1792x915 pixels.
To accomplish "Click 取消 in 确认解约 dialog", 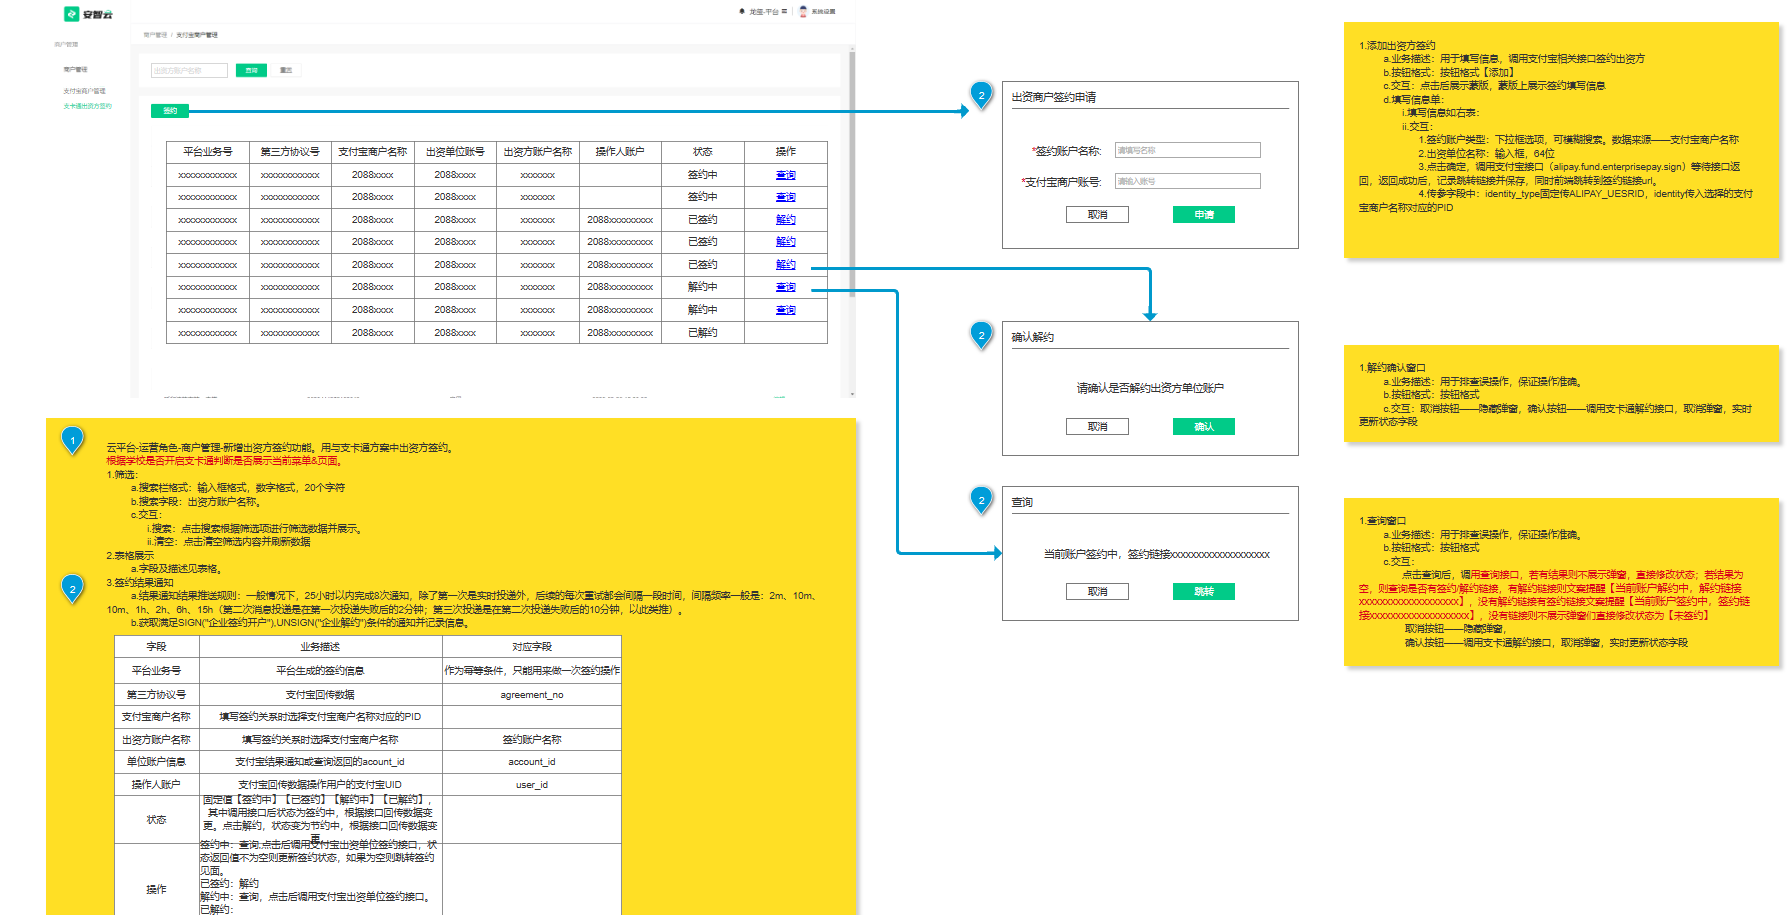I will 1098,427.
